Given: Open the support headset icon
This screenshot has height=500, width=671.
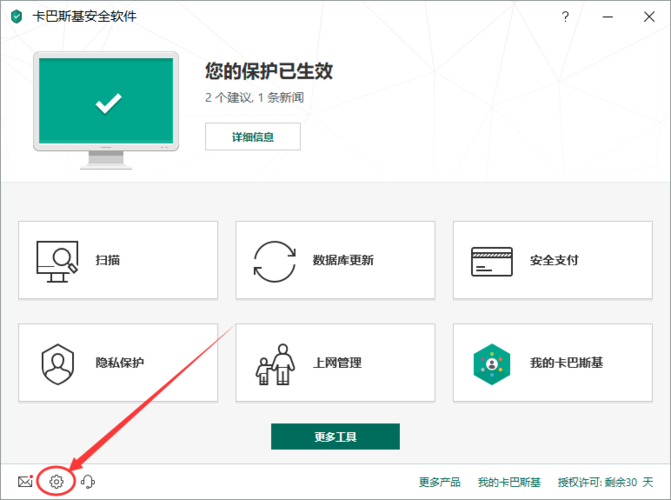Looking at the screenshot, I should (88, 482).
